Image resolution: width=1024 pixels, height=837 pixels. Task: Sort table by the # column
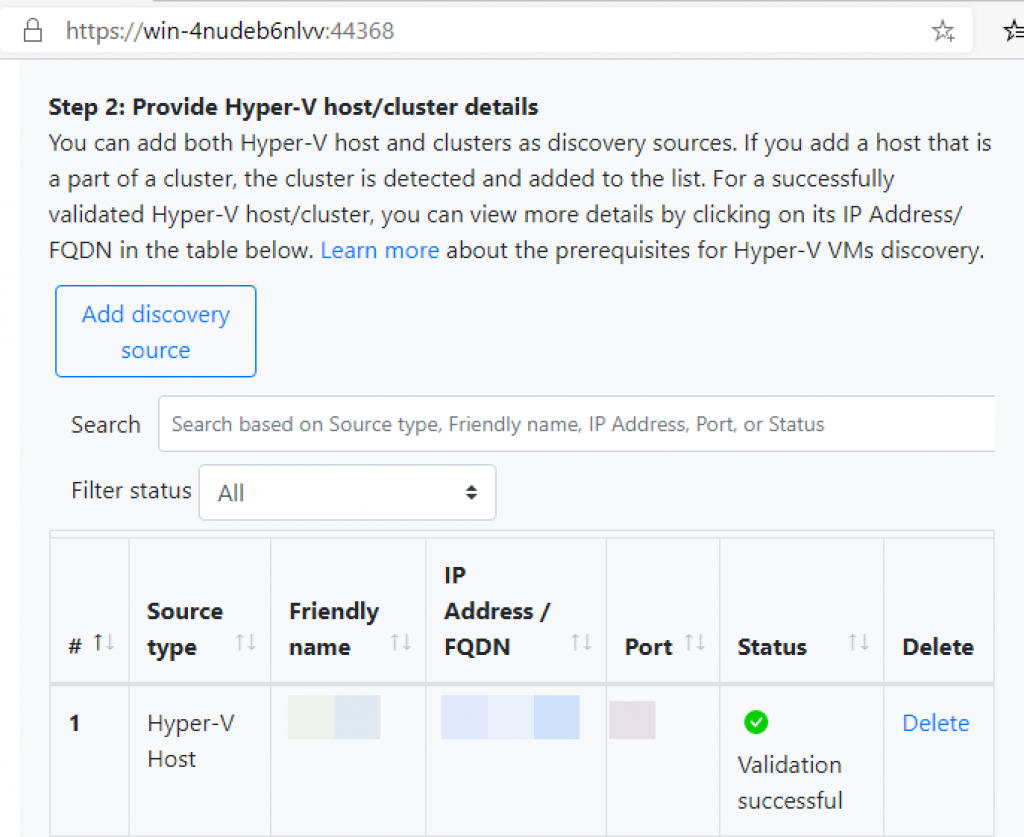(104, 645)
